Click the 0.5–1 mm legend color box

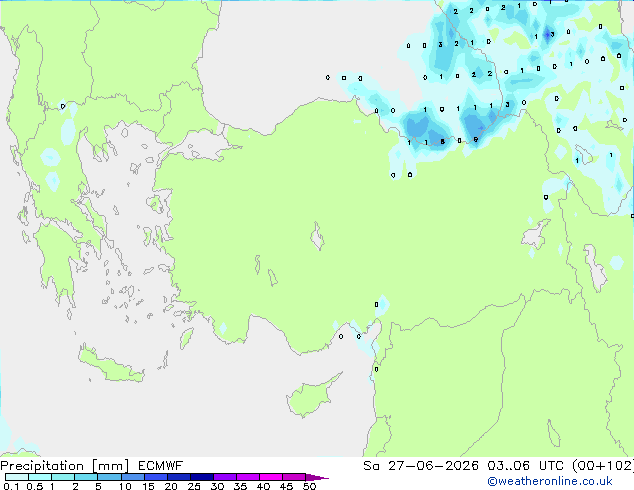[40, 477]
